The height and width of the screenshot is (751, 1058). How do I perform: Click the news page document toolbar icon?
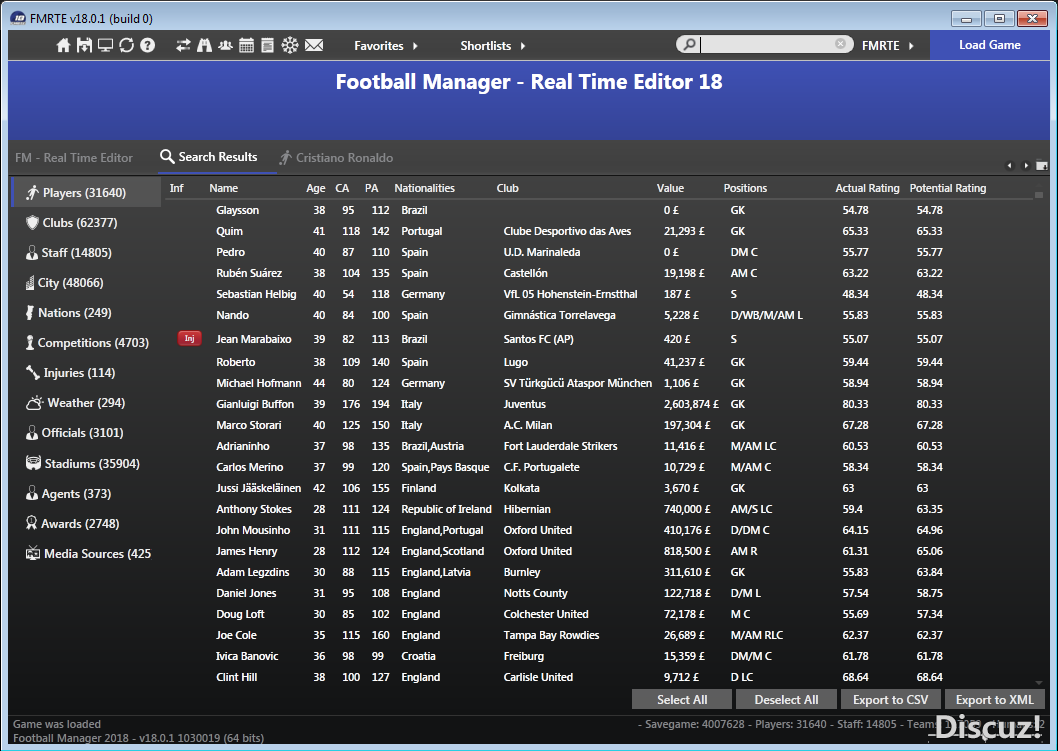coord(267,46)
